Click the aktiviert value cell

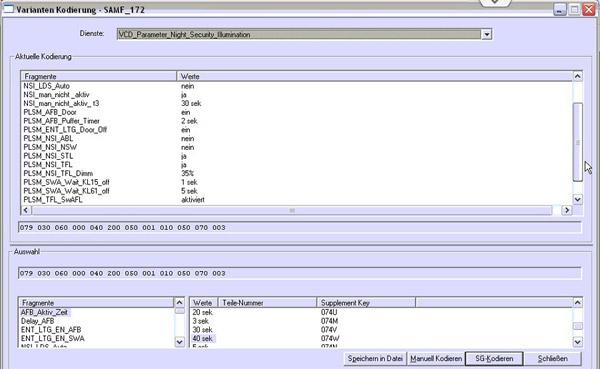tap(193, 200)
